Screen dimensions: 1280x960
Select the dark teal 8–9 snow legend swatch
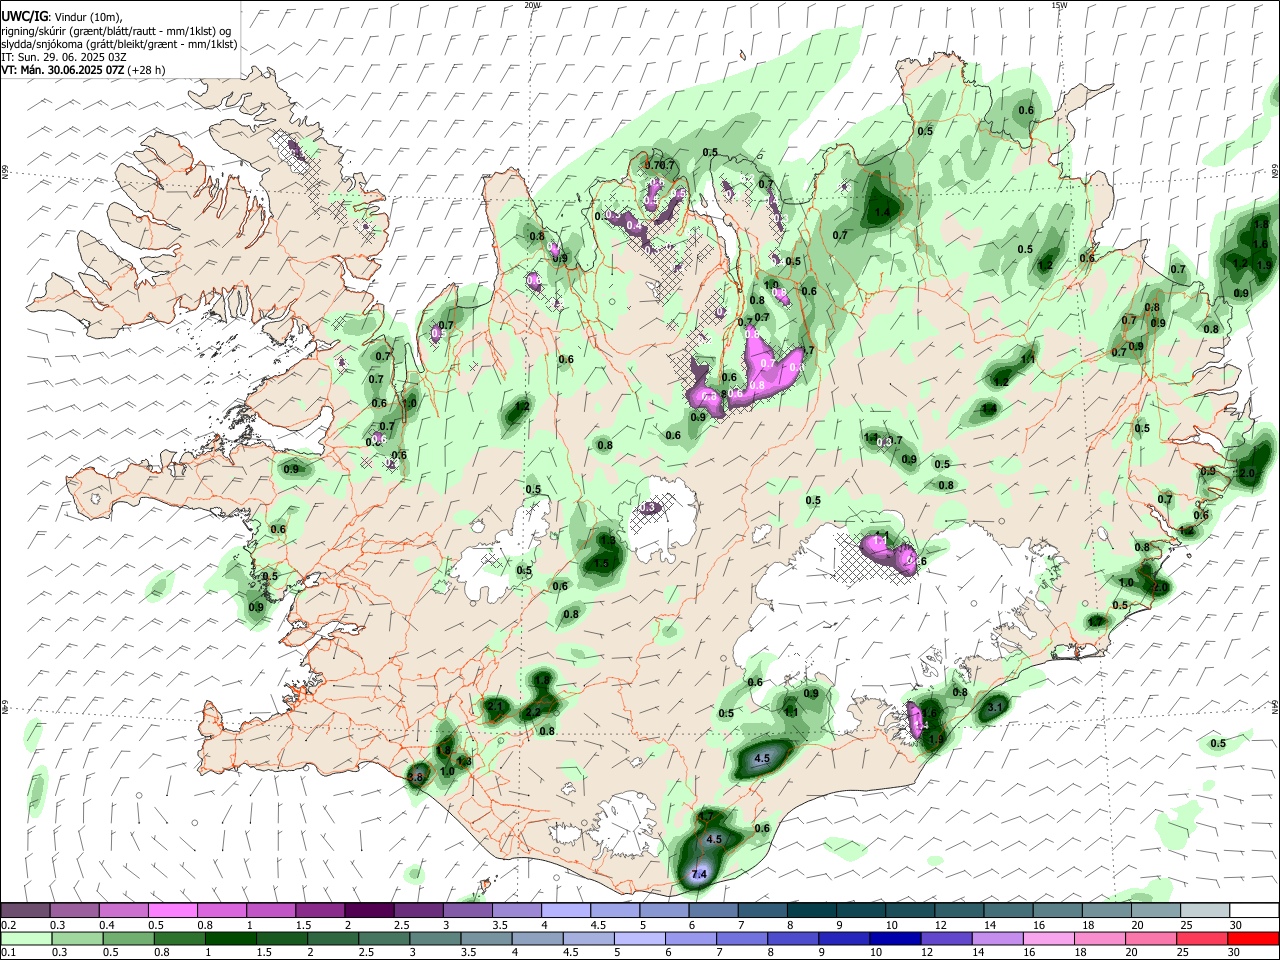click(811, 911)
